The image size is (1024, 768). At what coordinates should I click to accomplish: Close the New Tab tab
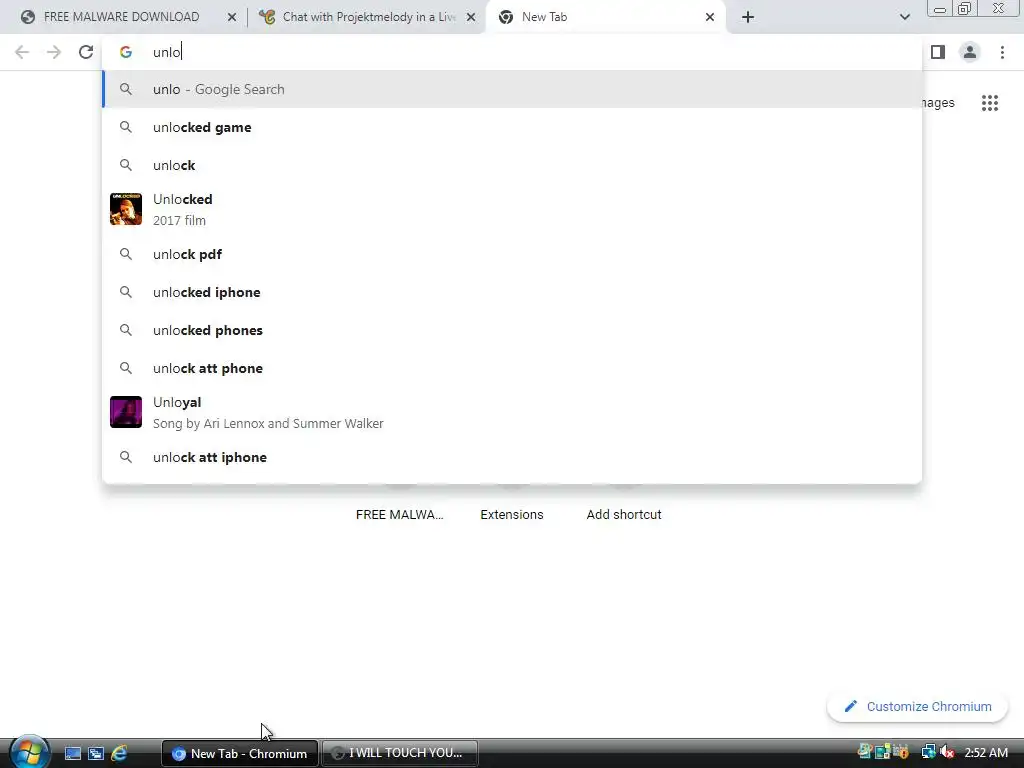click(710, 17)
